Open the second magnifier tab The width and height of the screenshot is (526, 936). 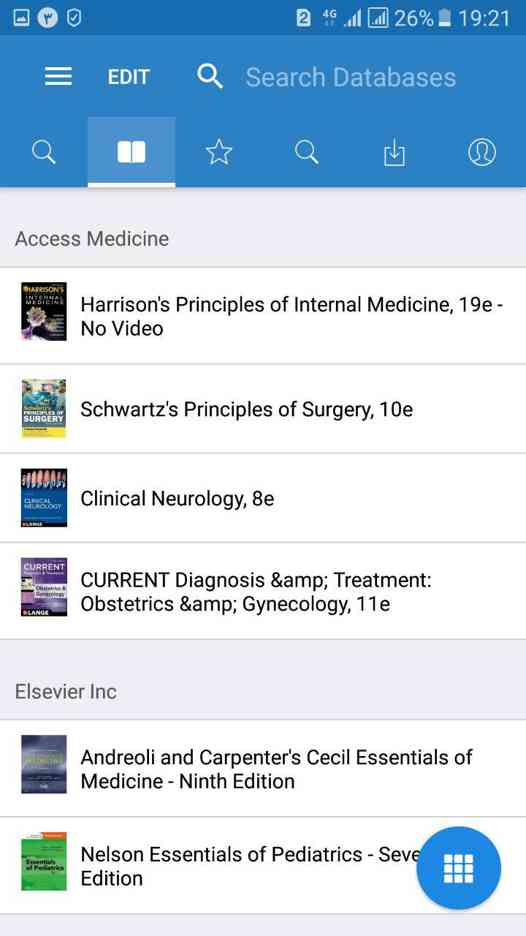pyautogui.click(x=306, y=152)
